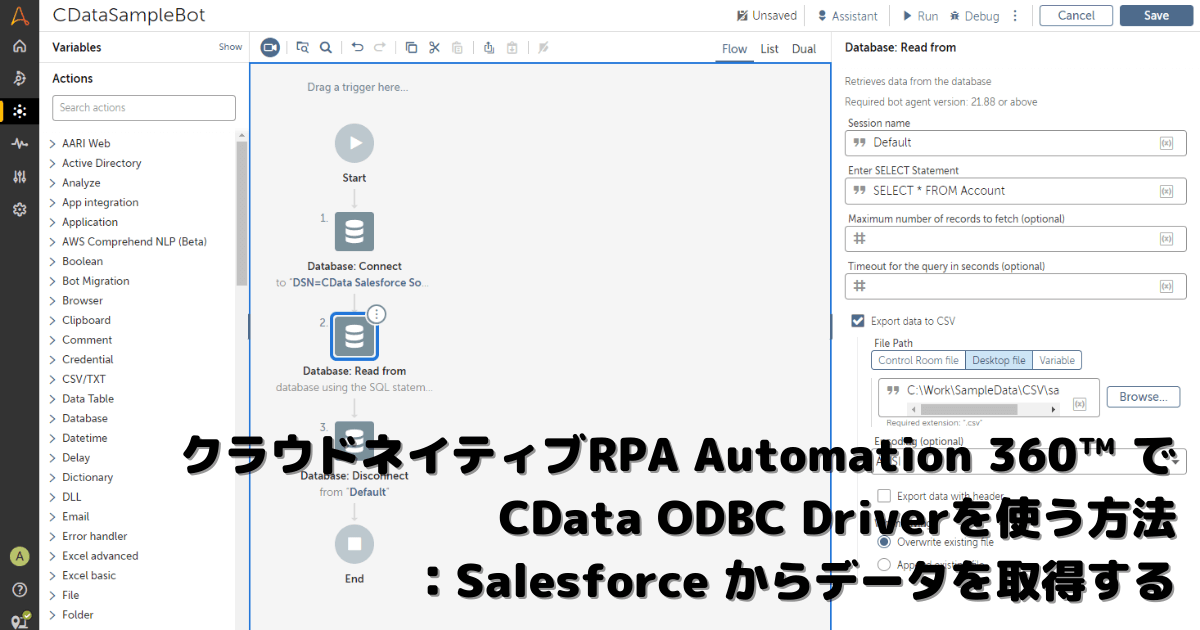Select Overwrite existing file radio option
The height and width of the screenshot is (630, 1200).
pyautogui.click(x=884, y=542)
